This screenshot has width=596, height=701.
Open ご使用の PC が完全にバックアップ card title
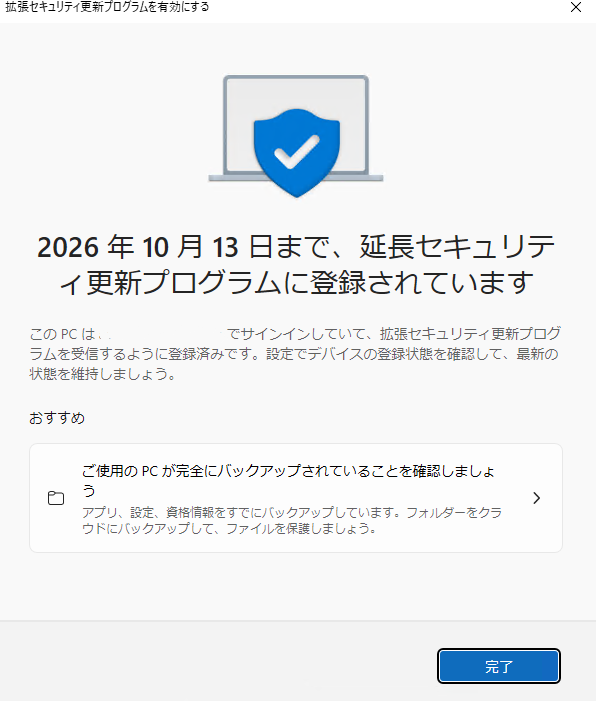tap(288, 480)
